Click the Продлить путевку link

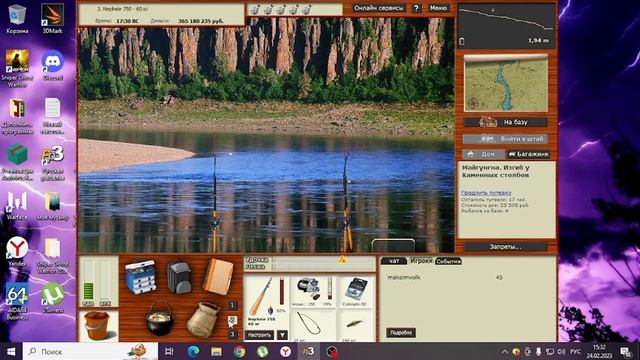(x=486, y=193)
